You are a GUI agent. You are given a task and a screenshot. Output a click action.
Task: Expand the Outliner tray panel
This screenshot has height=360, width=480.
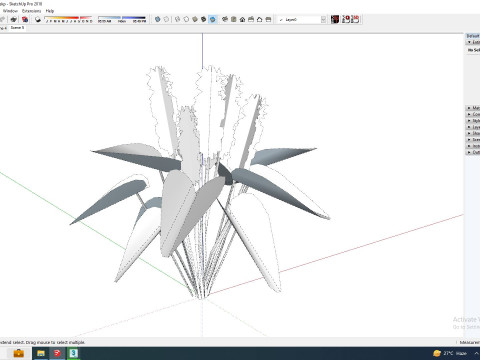(x=473, y=152)
